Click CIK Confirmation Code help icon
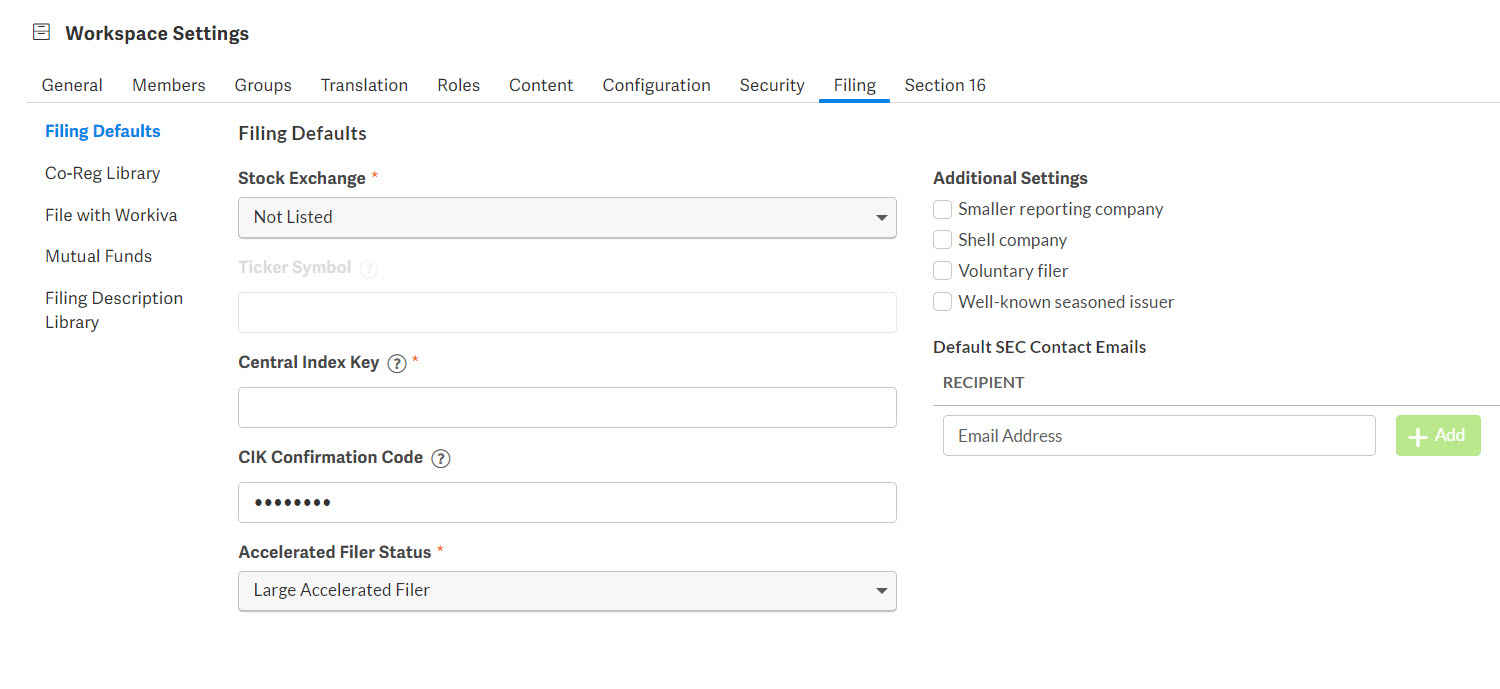 [440, 458]
